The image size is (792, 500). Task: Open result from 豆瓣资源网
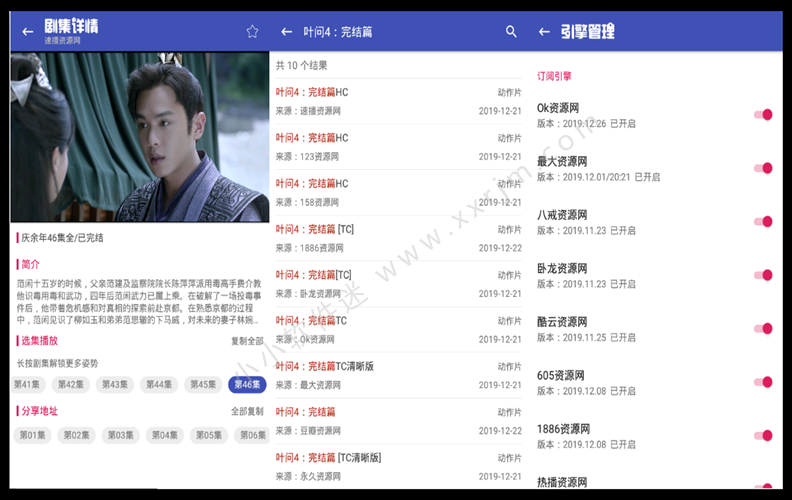tap(399, 421)
